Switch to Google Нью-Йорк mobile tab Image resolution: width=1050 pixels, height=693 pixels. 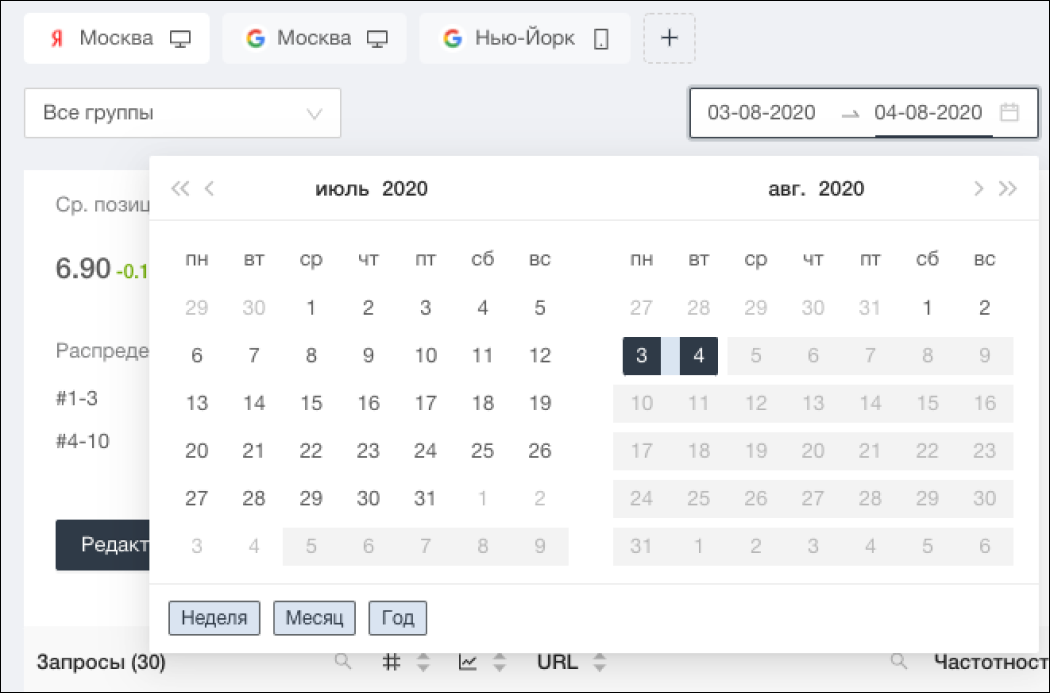tap(524, 39)
